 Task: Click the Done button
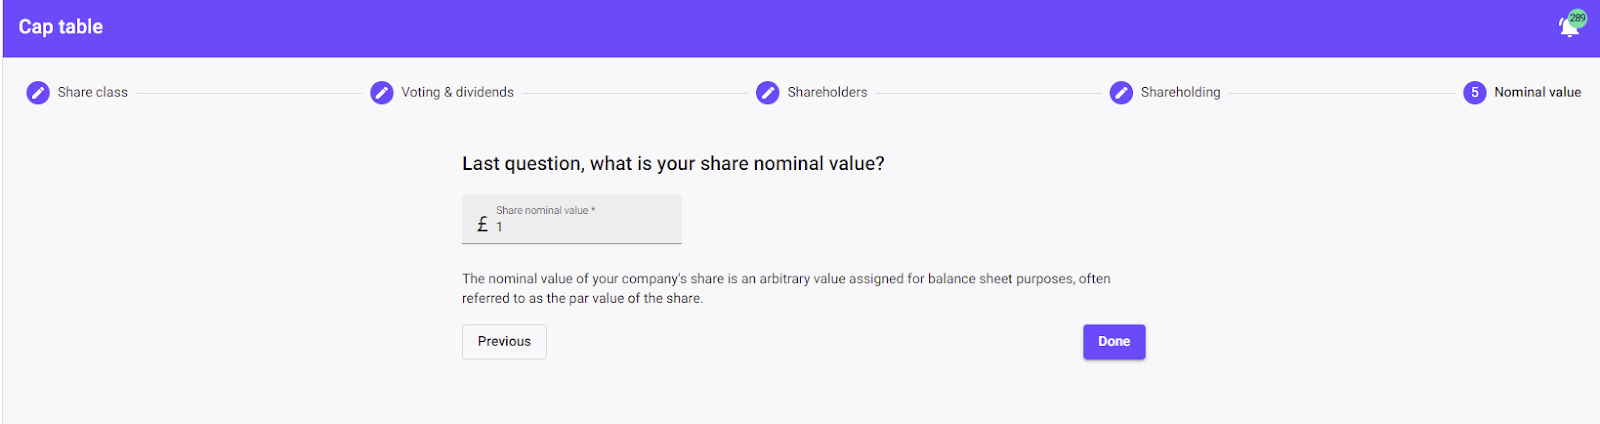(x=1114, y=342)
